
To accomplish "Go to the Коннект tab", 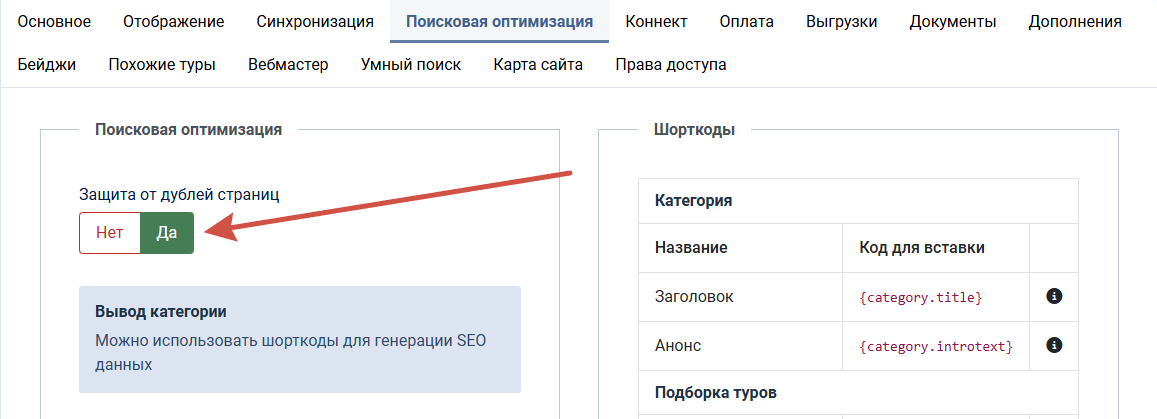I will coord(656,21).
